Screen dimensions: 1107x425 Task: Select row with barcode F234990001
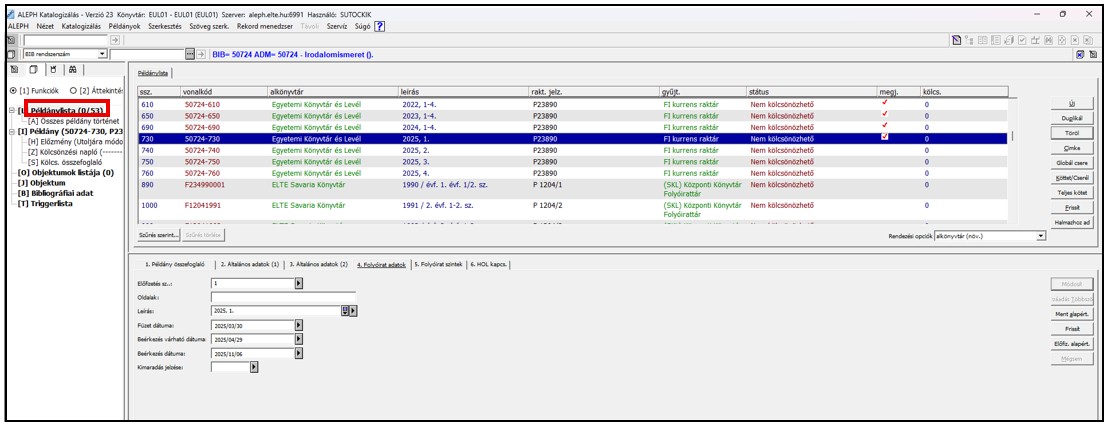[573, 188]
